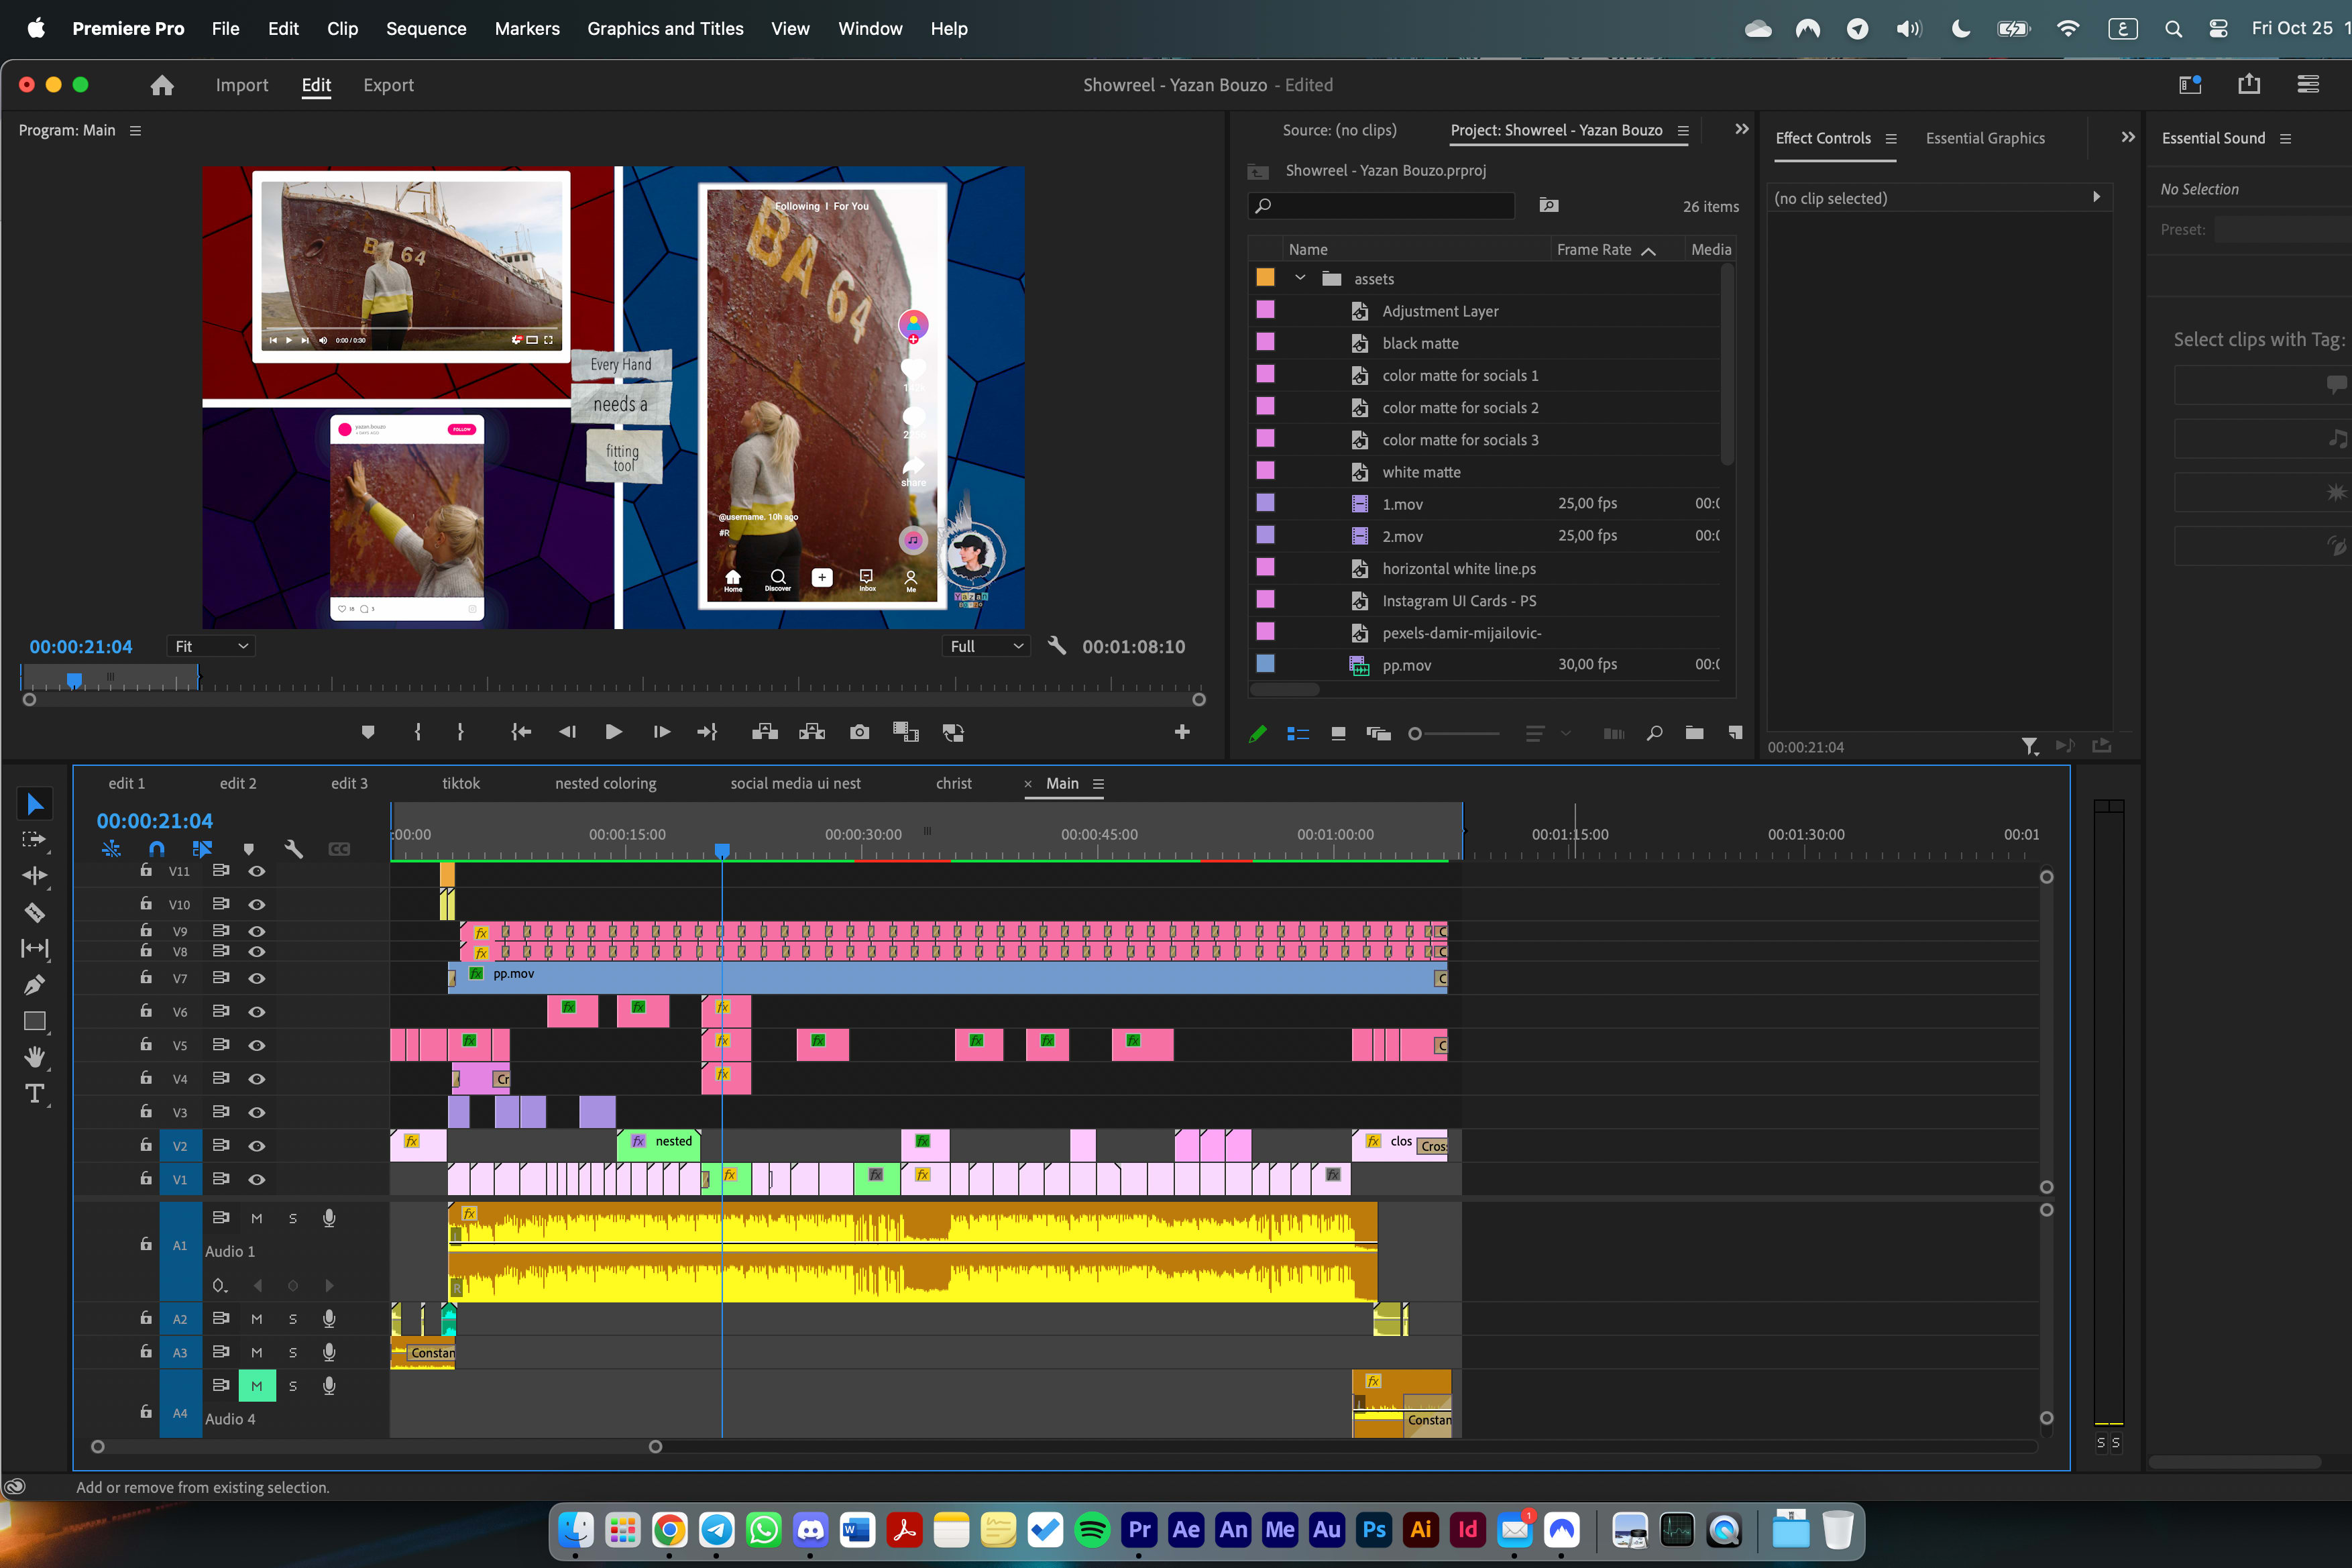
Task: Click the Export Frame camera icon
Action: (x=859, y=732)
